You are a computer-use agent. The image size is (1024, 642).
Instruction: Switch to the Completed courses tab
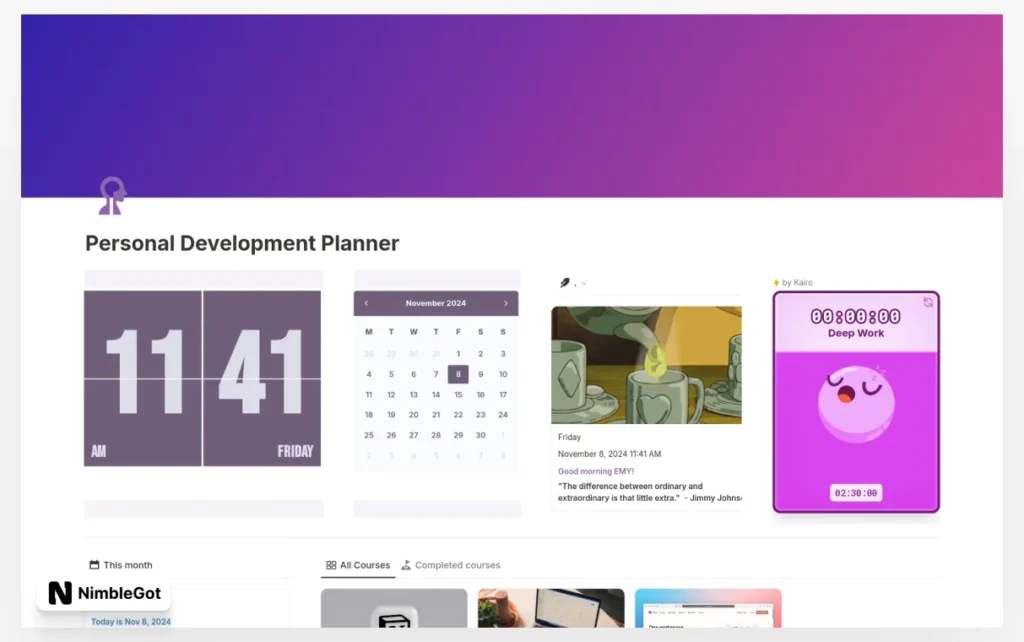[x=451, y=566]
